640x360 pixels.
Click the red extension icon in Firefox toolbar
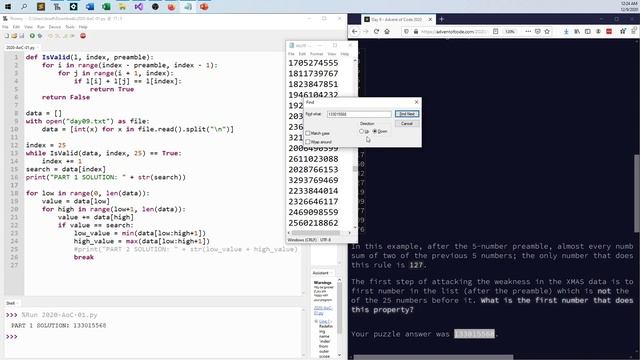(x=609, y=31)
